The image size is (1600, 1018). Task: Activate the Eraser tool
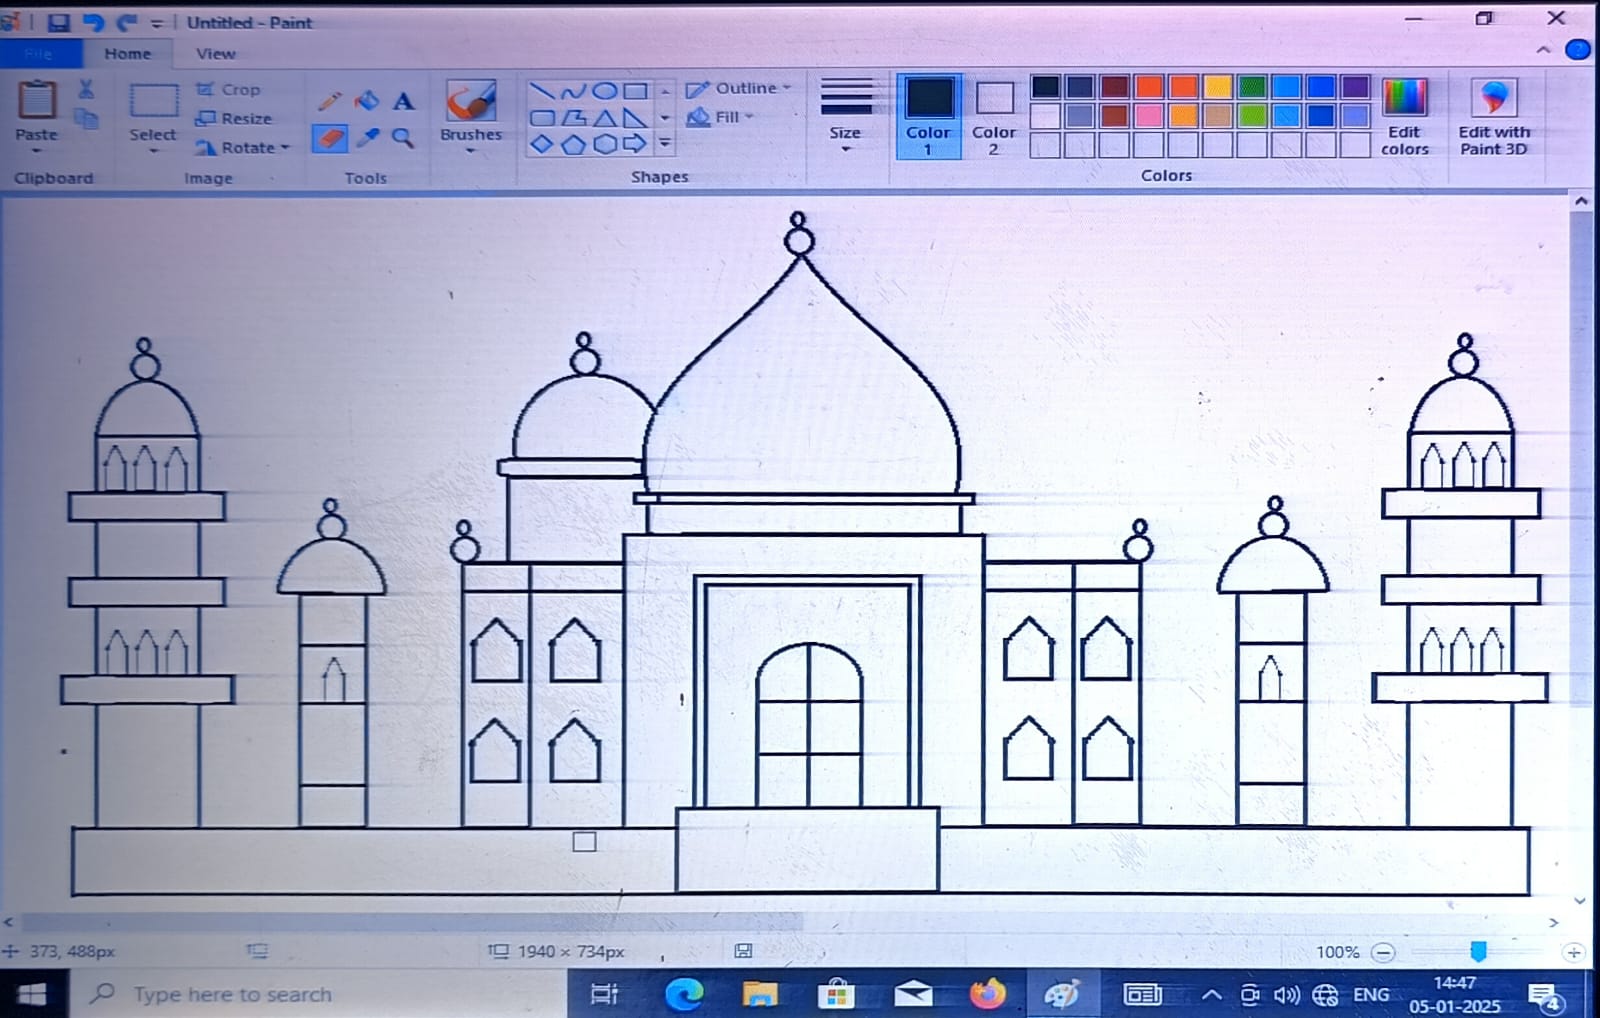pyautogui.click(x=329, y=138)
